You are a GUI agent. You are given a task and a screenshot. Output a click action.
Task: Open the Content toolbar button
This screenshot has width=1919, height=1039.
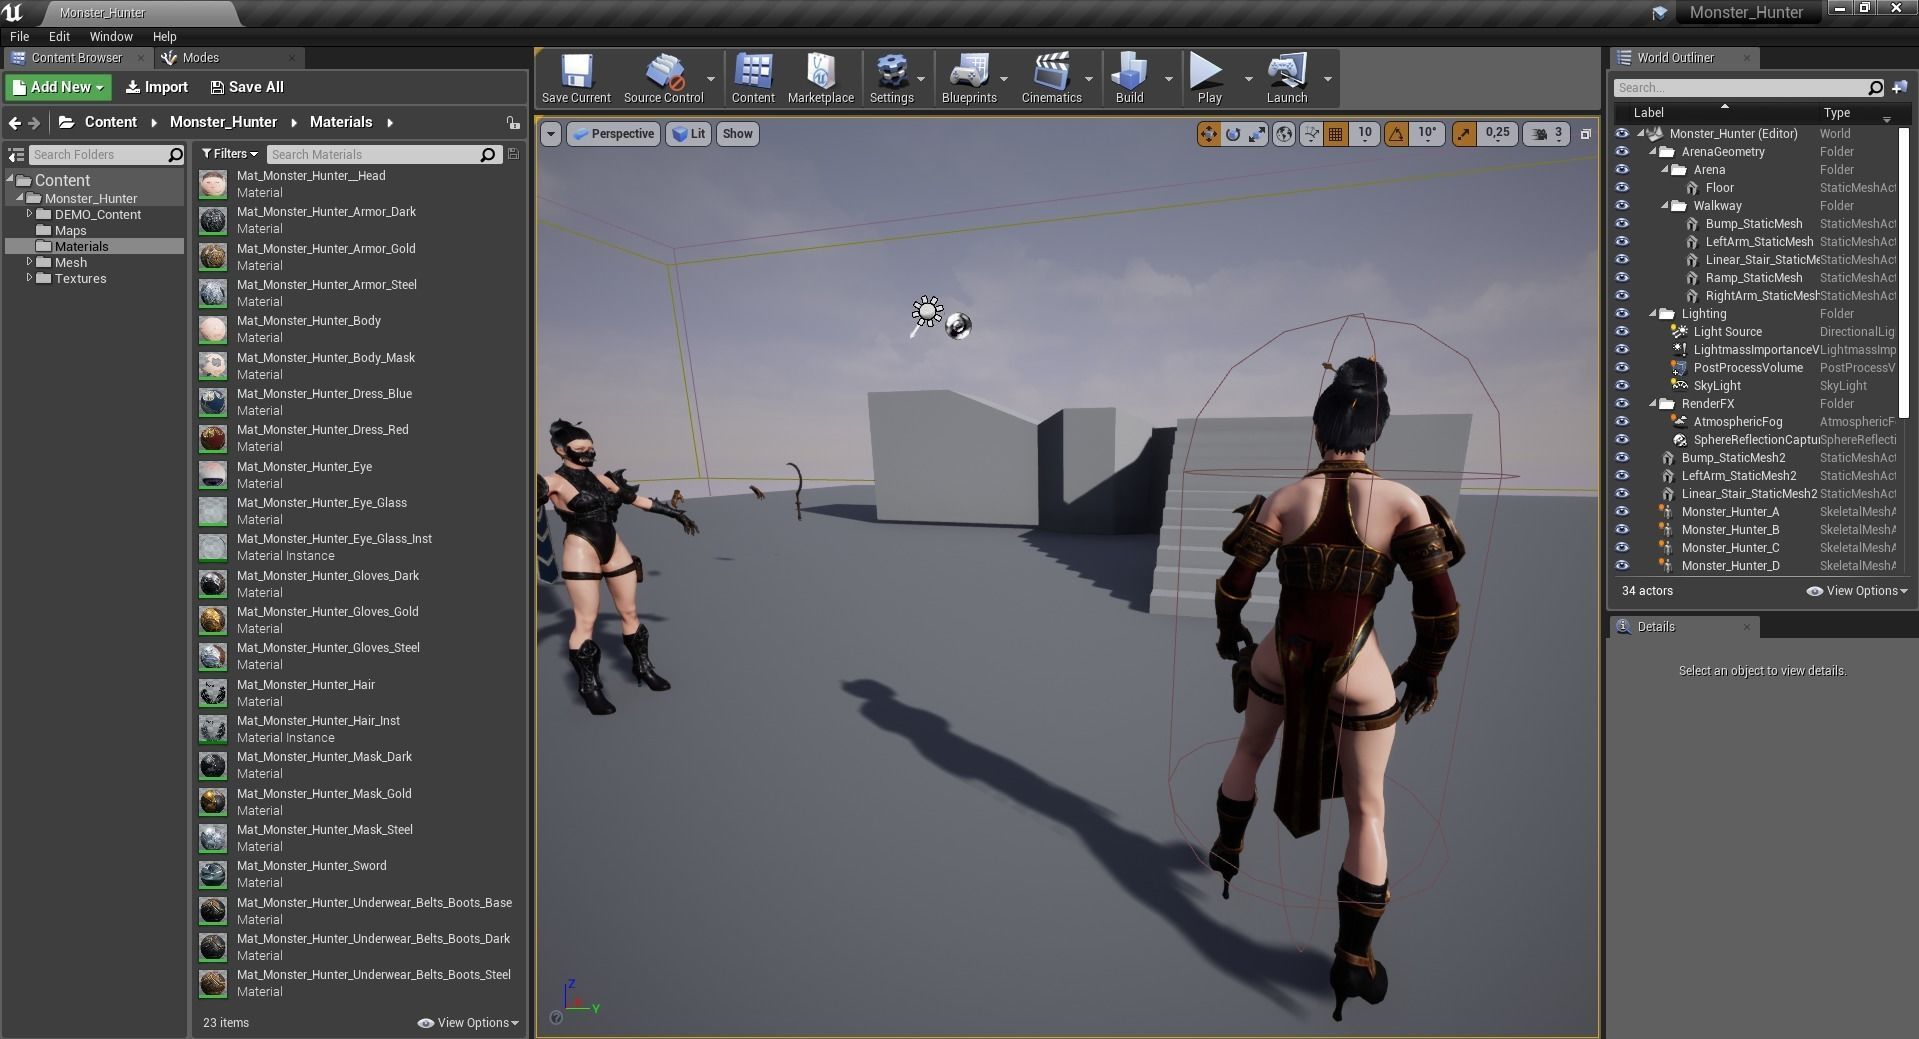point(753,78)
